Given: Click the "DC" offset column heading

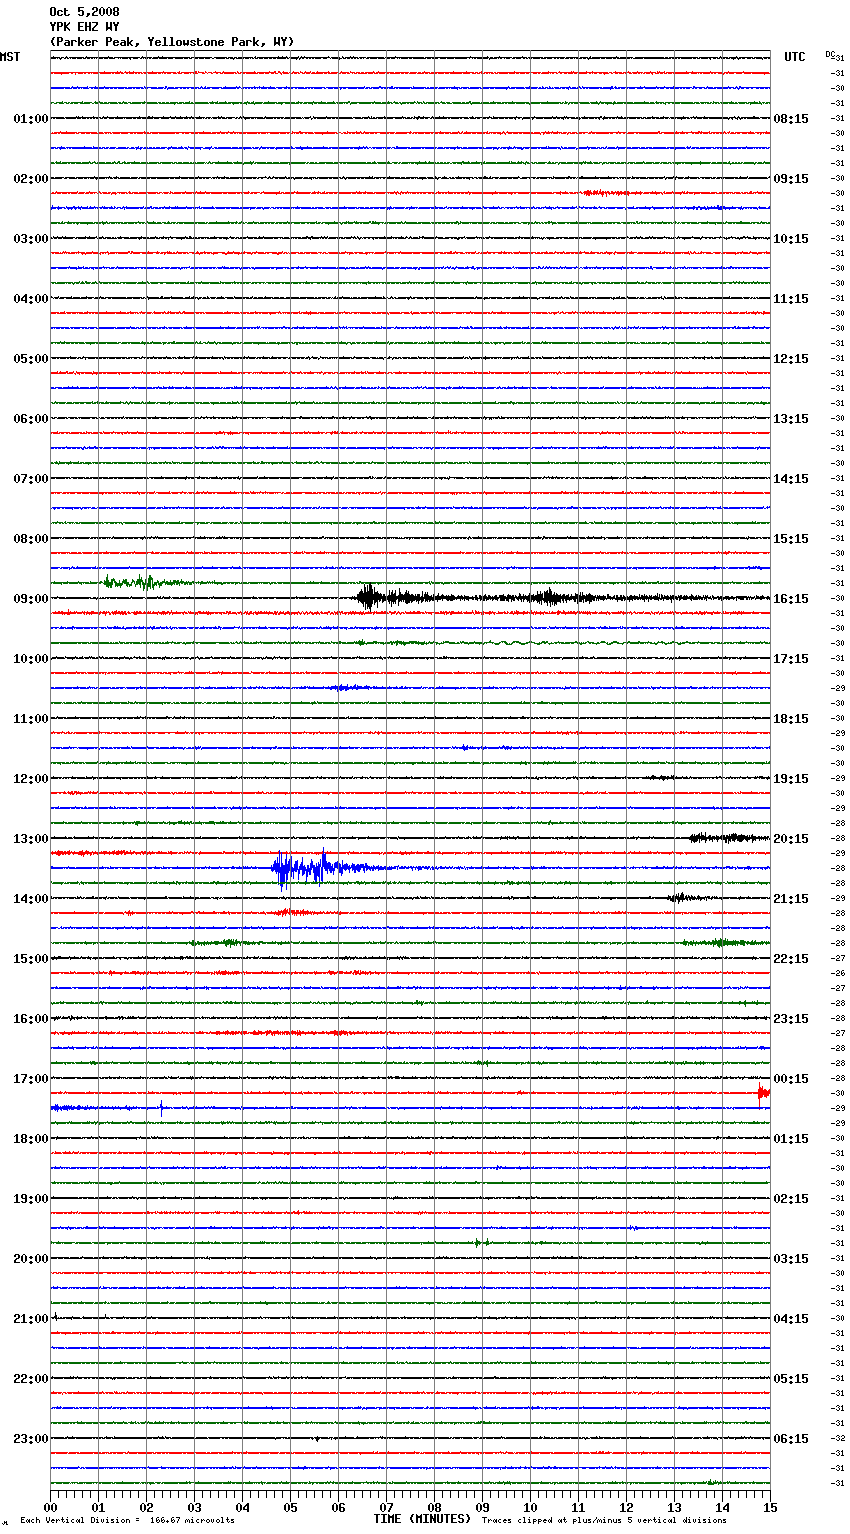Looking at the screenshot, I should (x=830, y=54).
